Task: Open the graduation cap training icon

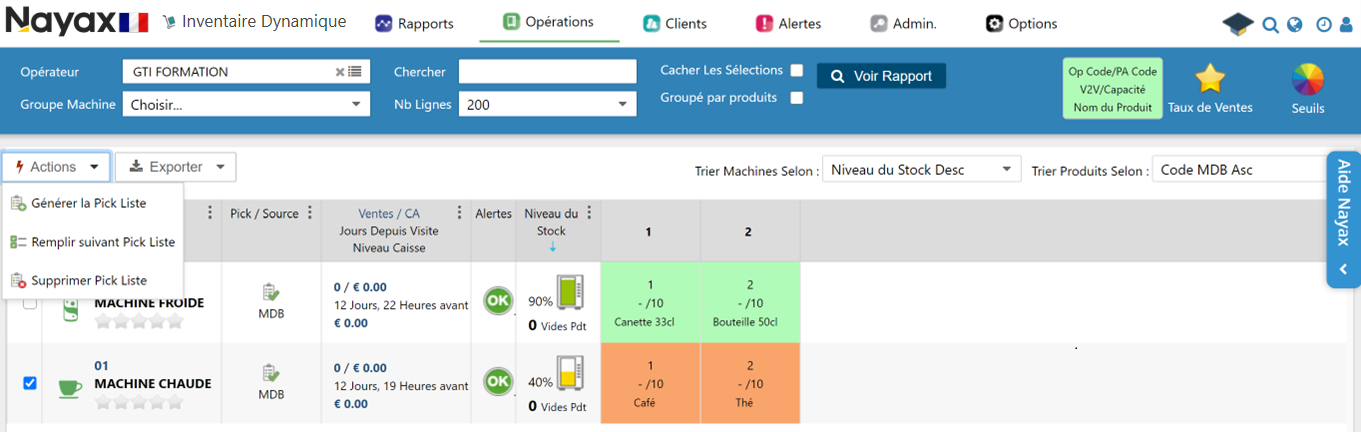Action: [1238, 24]
